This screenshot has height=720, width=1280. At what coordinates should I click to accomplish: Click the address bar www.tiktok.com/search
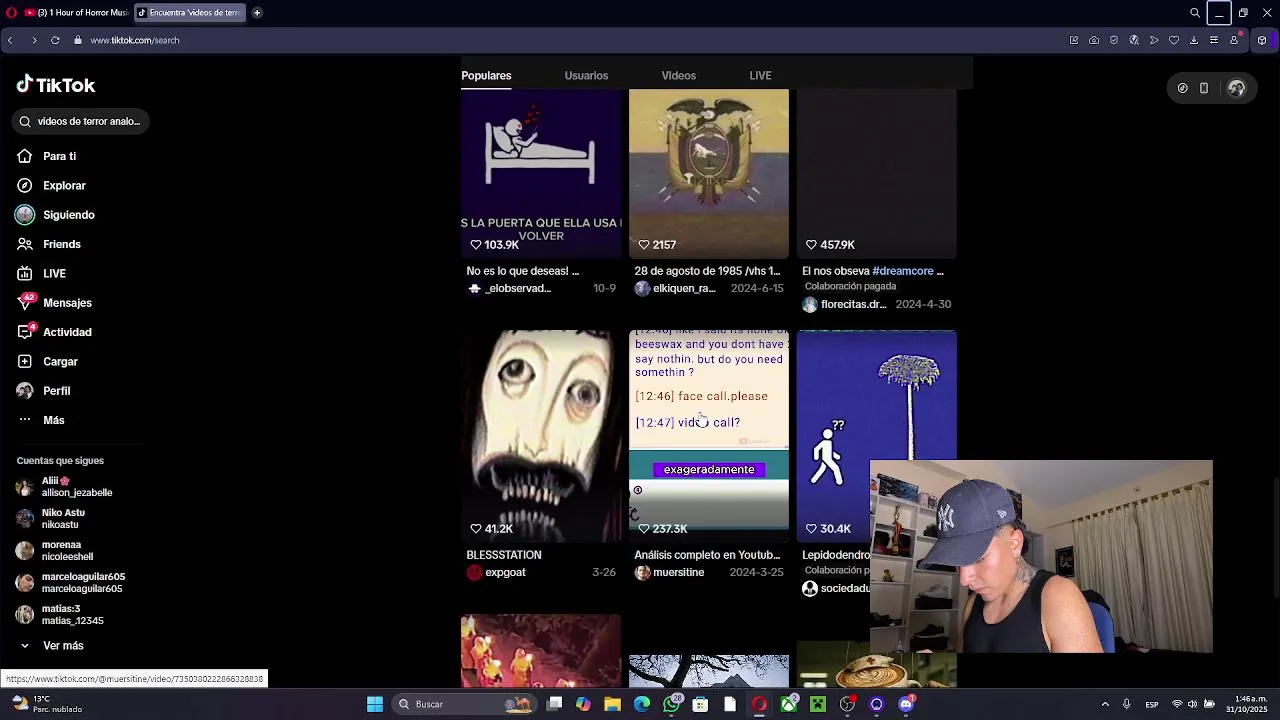[134, 40]
